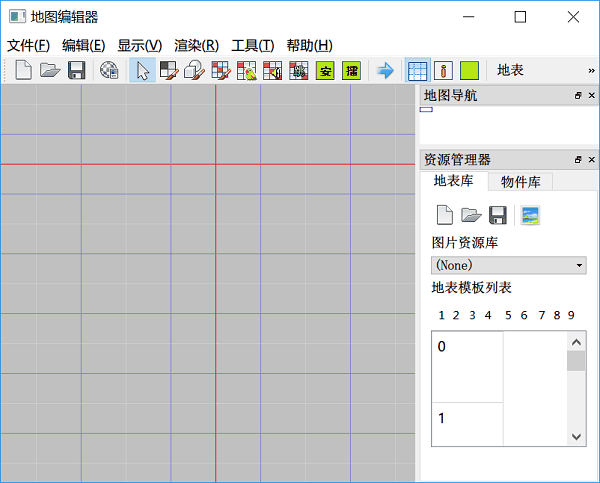Open a map file from main toolbar
This screenshot has height=483, width=600.
pyautogui.click(x=49, y=70)
